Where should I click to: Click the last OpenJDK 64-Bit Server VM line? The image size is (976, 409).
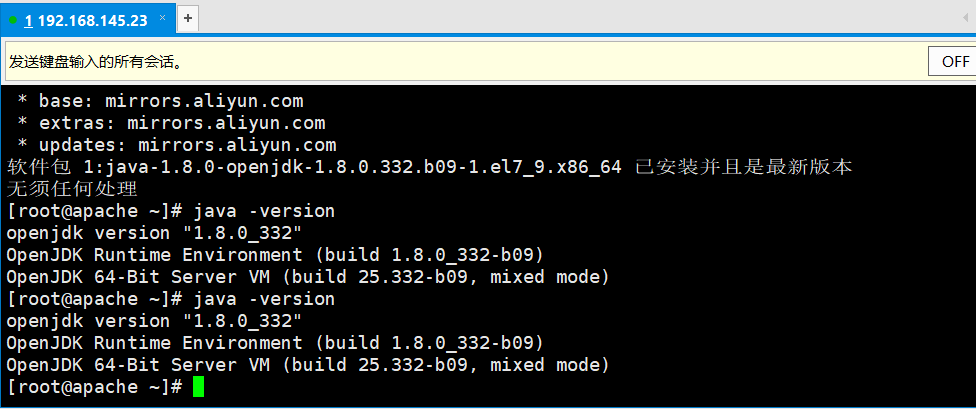[308, 365]
